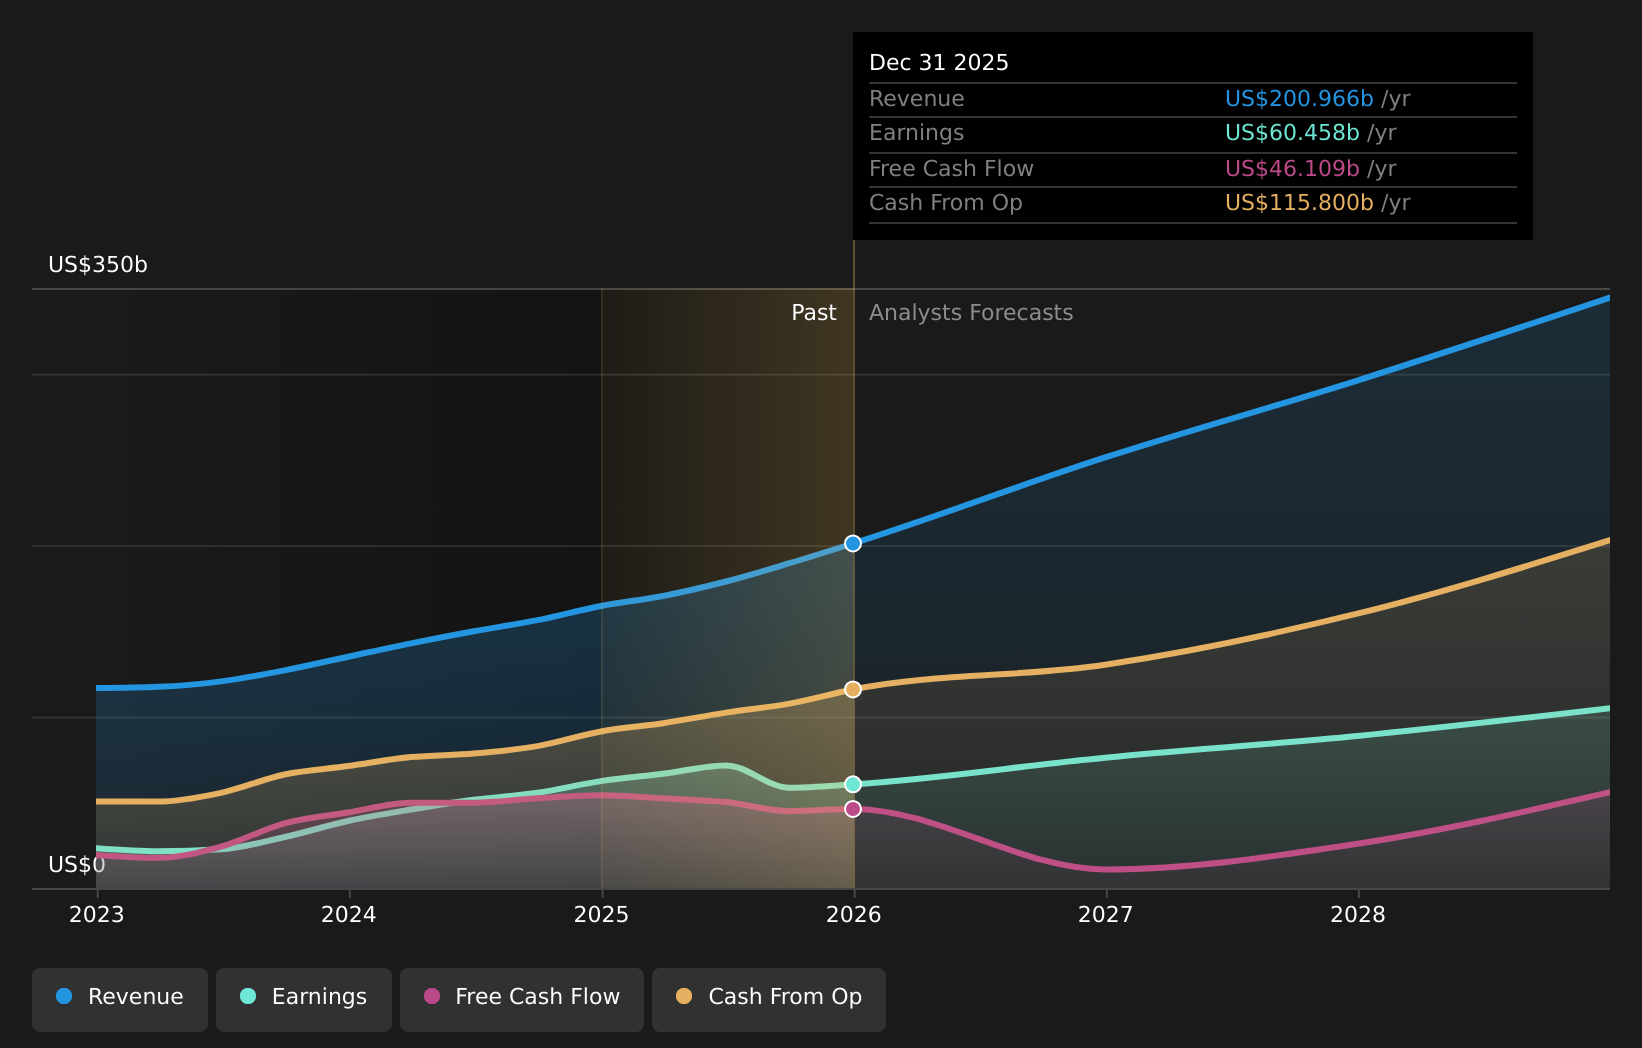Select the blue Revenue data point marker on the chart
1642x1048 pixels.
(852, 543)
